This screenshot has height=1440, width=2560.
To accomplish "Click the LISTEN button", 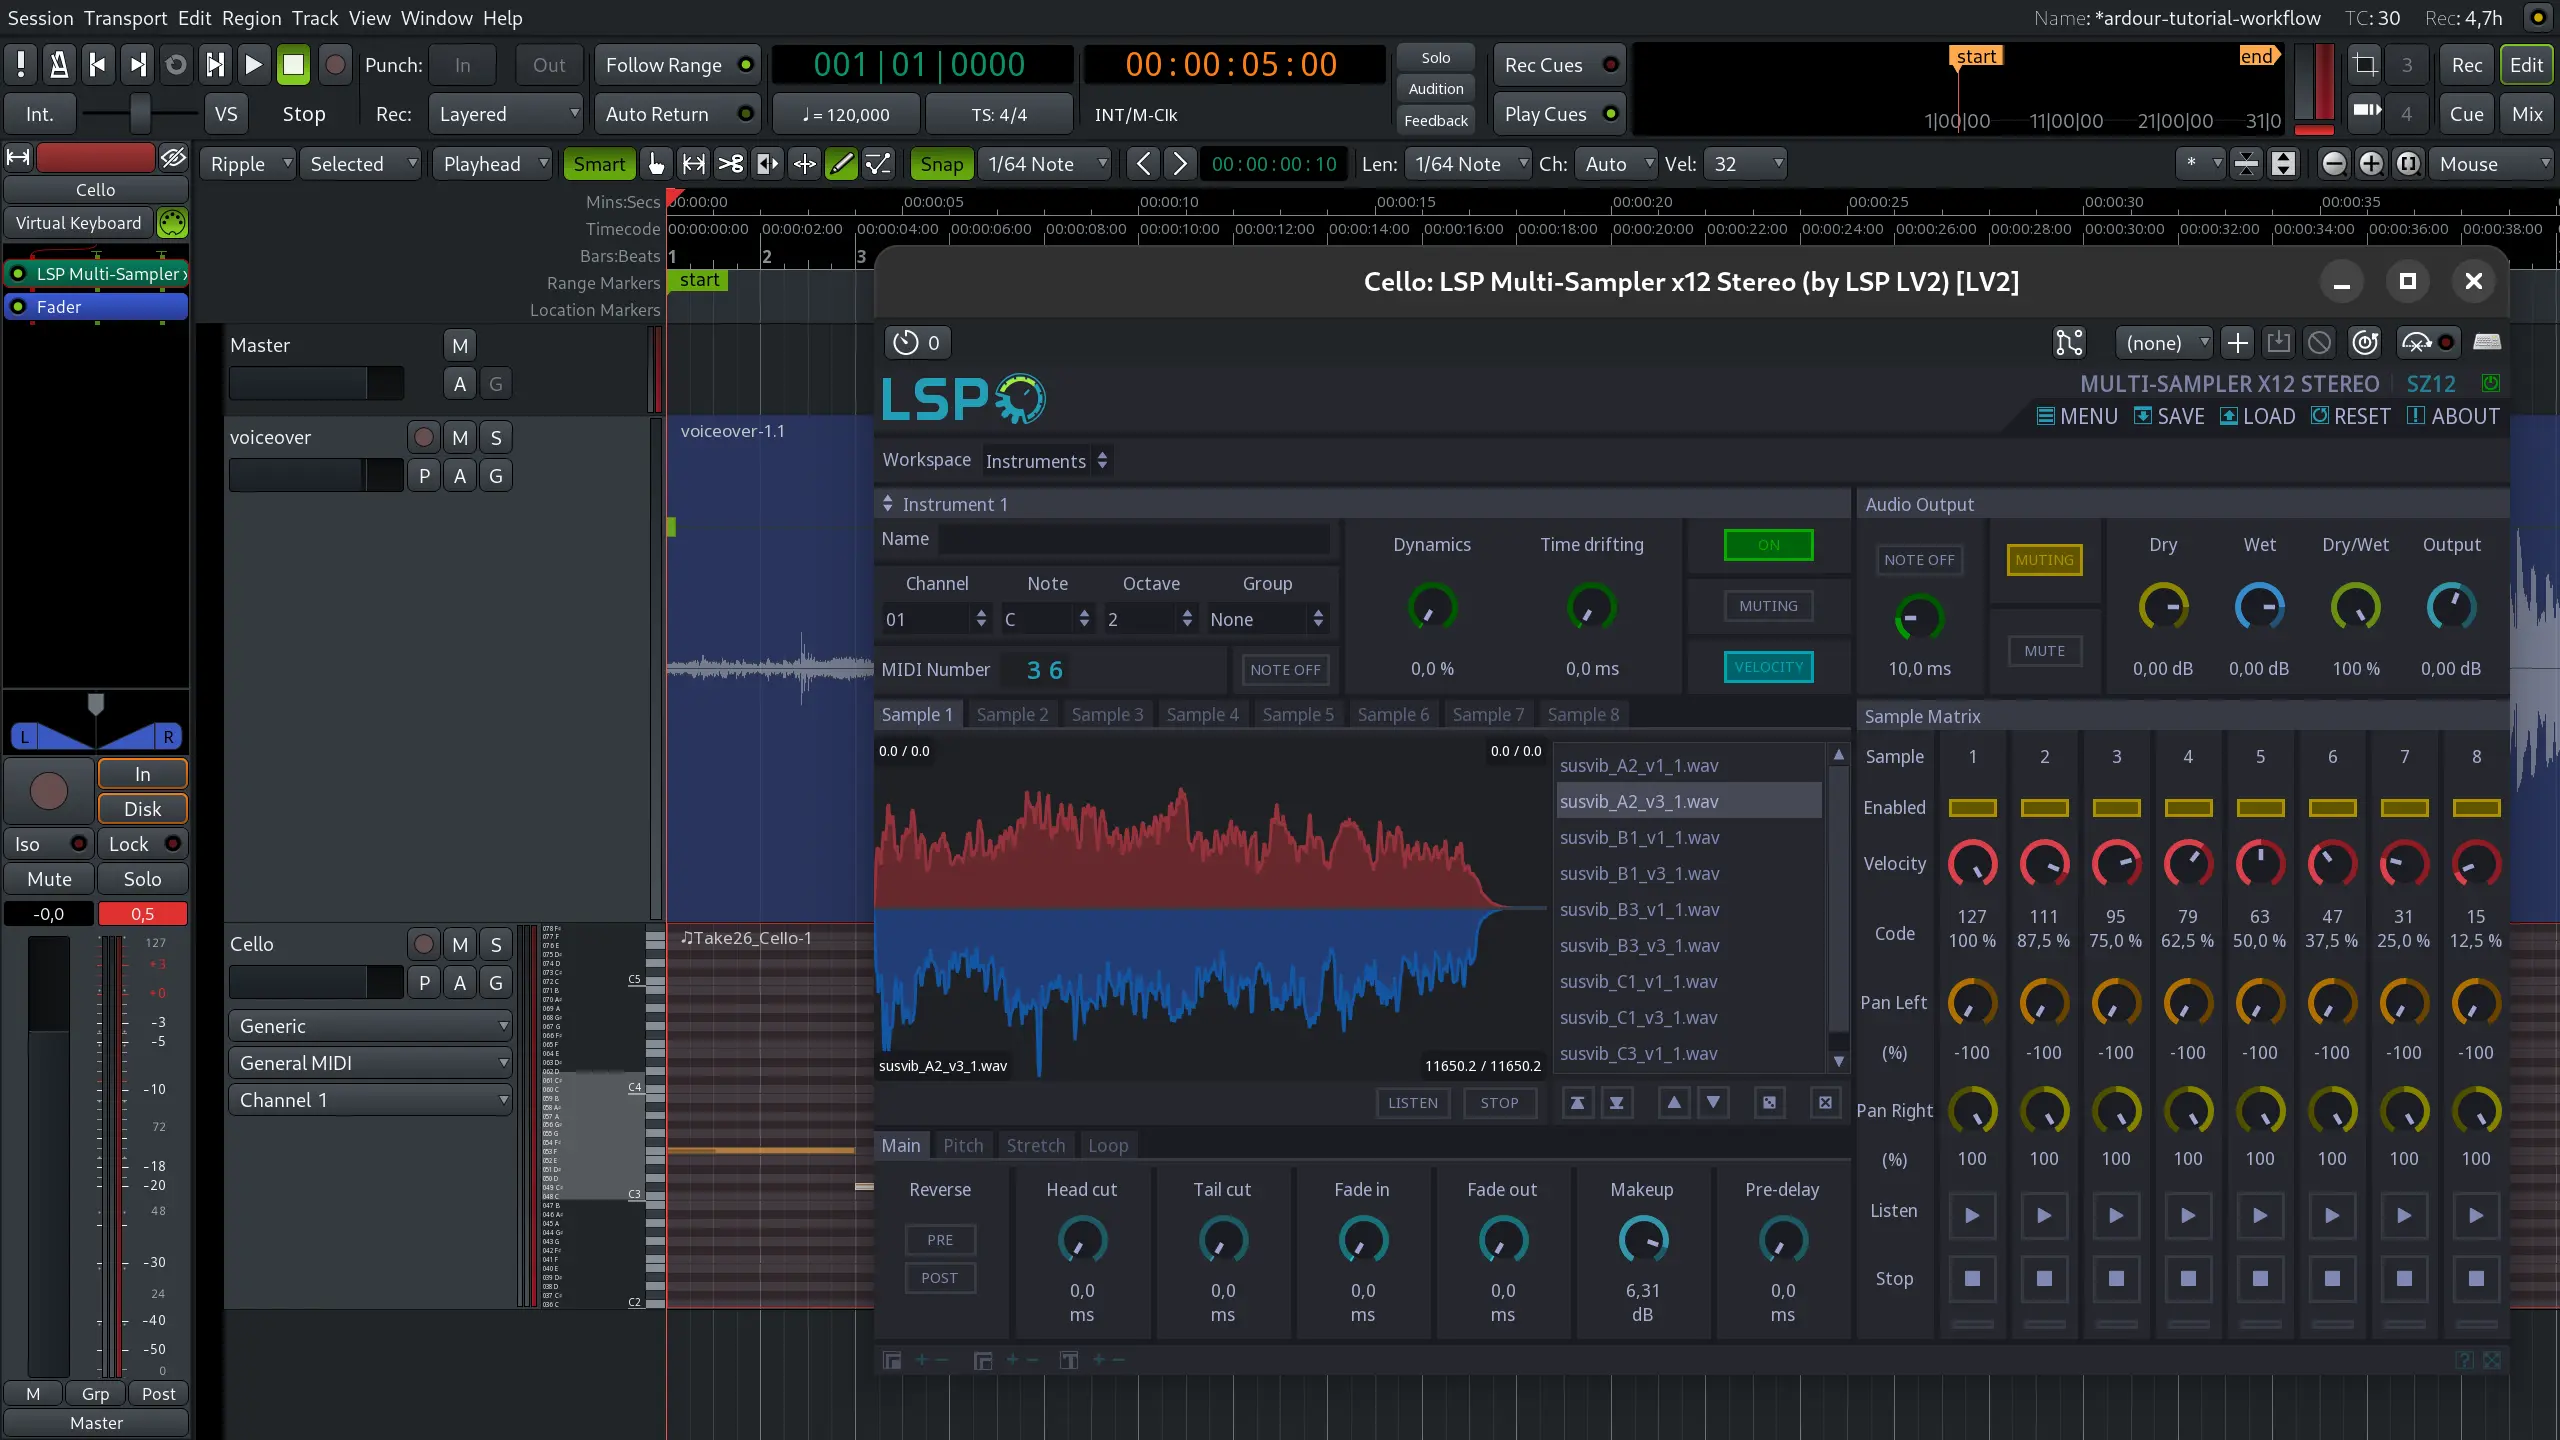I will pyautogui.click(x=1413, y=1103).
